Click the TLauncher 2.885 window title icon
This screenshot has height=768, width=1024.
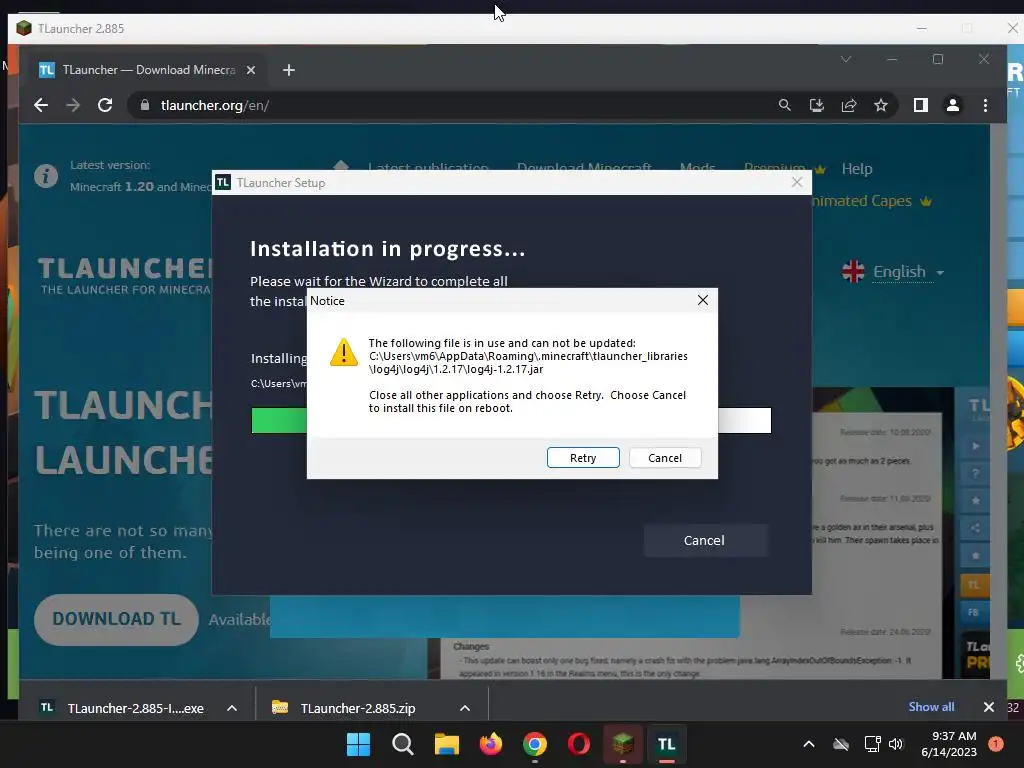click(24, 28)
